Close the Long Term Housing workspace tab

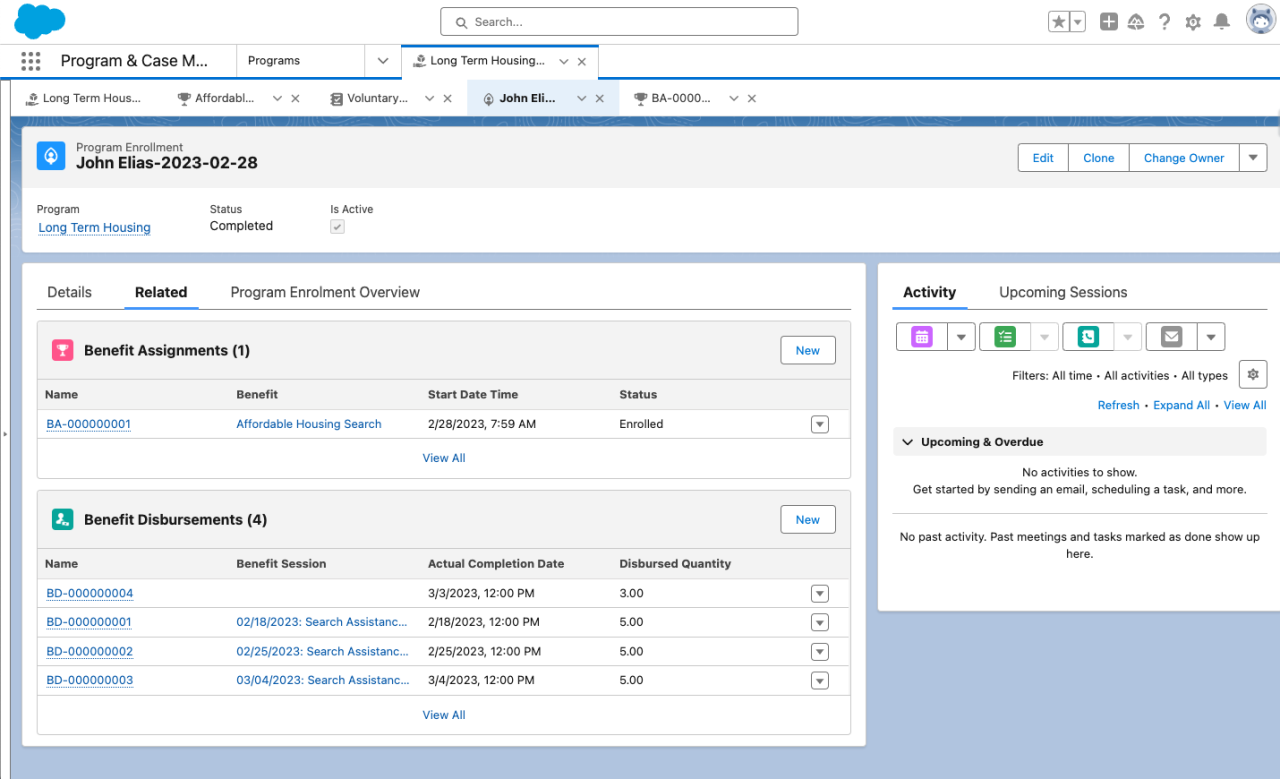coord(582,62)
